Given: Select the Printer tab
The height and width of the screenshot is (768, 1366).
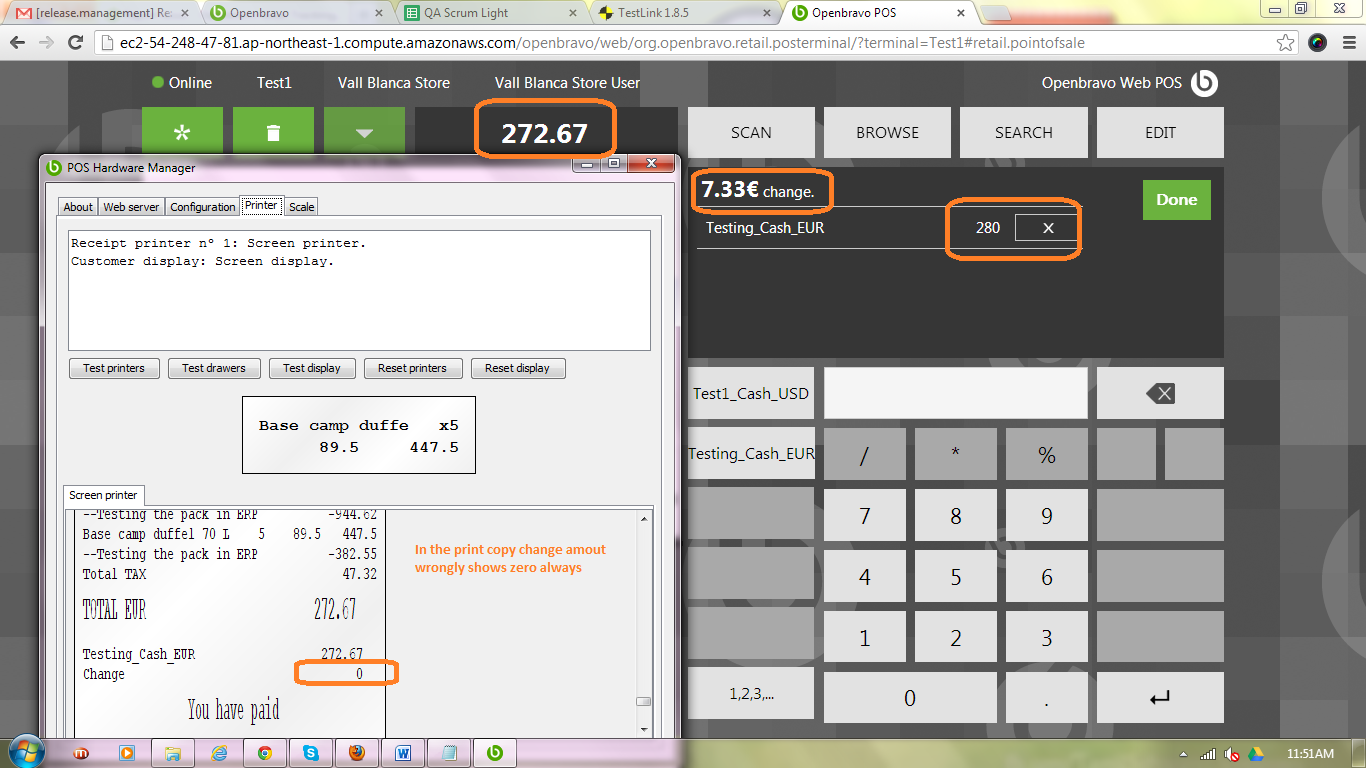Looking at the screenshot, I should [262, 205].
